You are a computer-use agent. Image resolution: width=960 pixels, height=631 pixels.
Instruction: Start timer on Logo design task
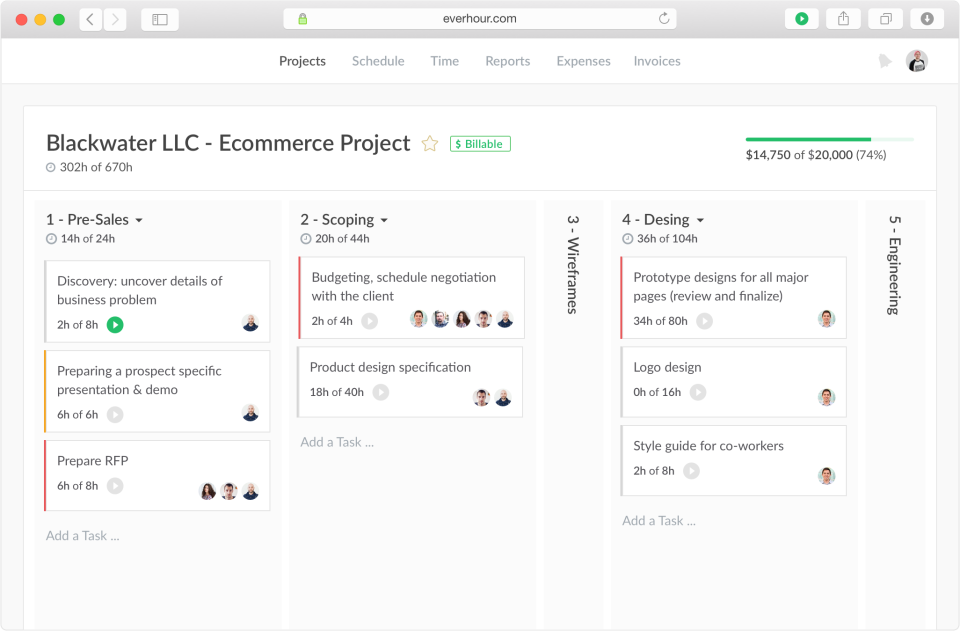[x=698, y=392]
